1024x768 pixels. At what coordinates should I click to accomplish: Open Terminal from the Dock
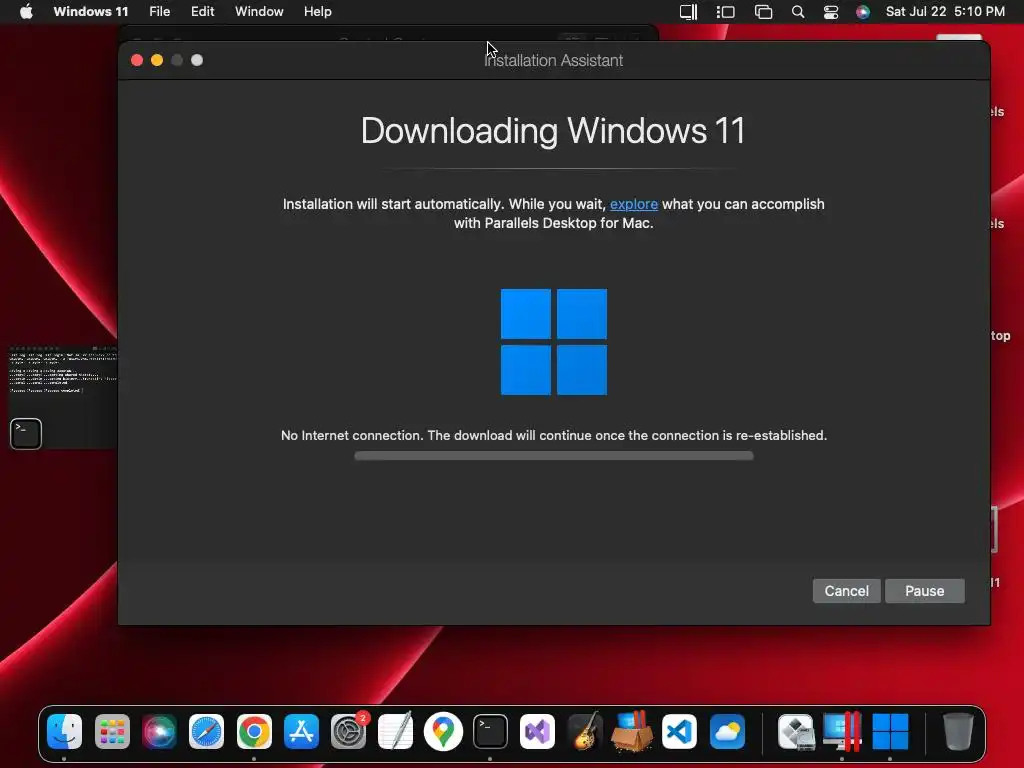point(490,731)
